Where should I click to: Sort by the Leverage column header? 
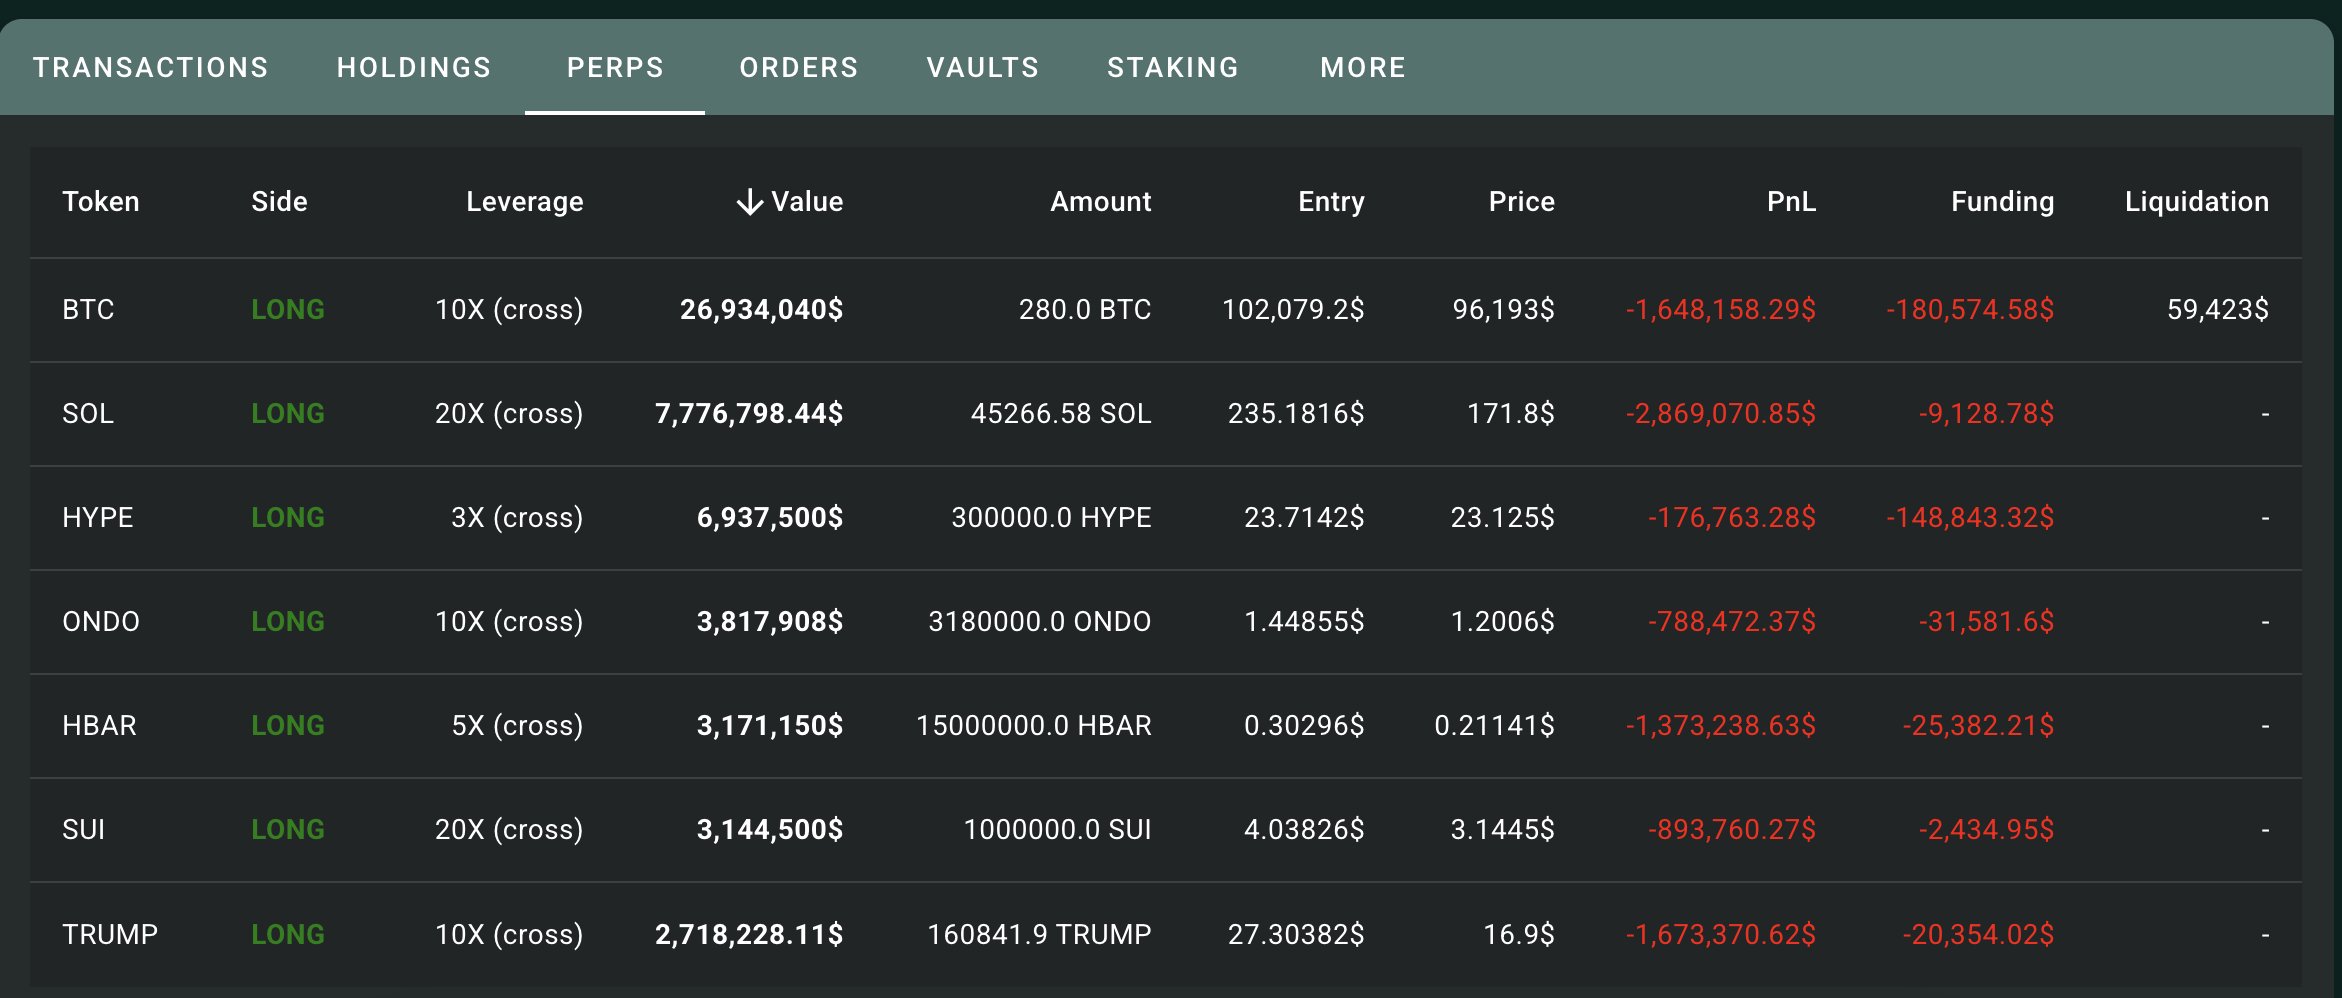(525, 202)
